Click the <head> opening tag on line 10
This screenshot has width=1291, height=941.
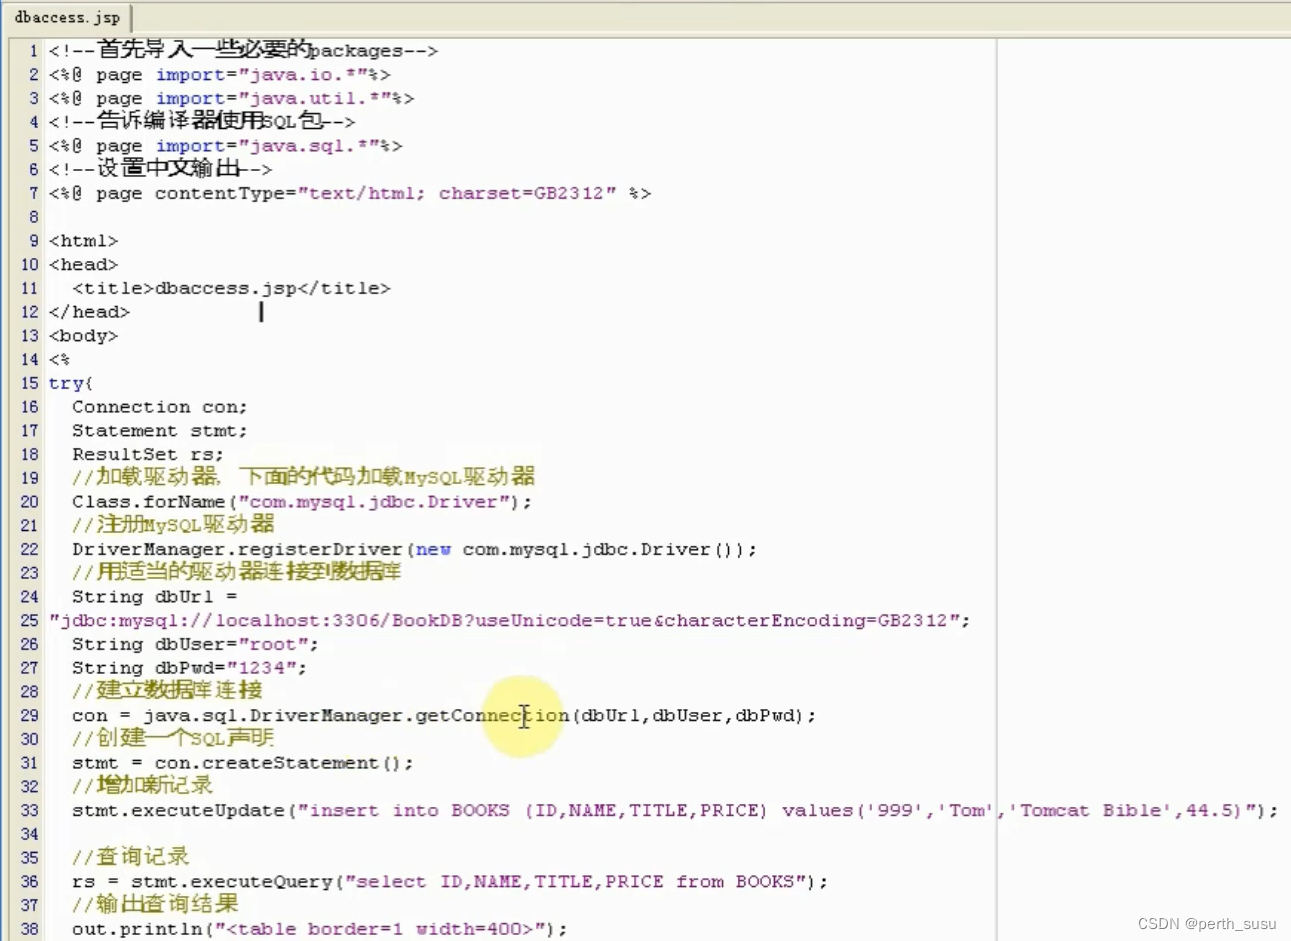(x=83, y=265)
